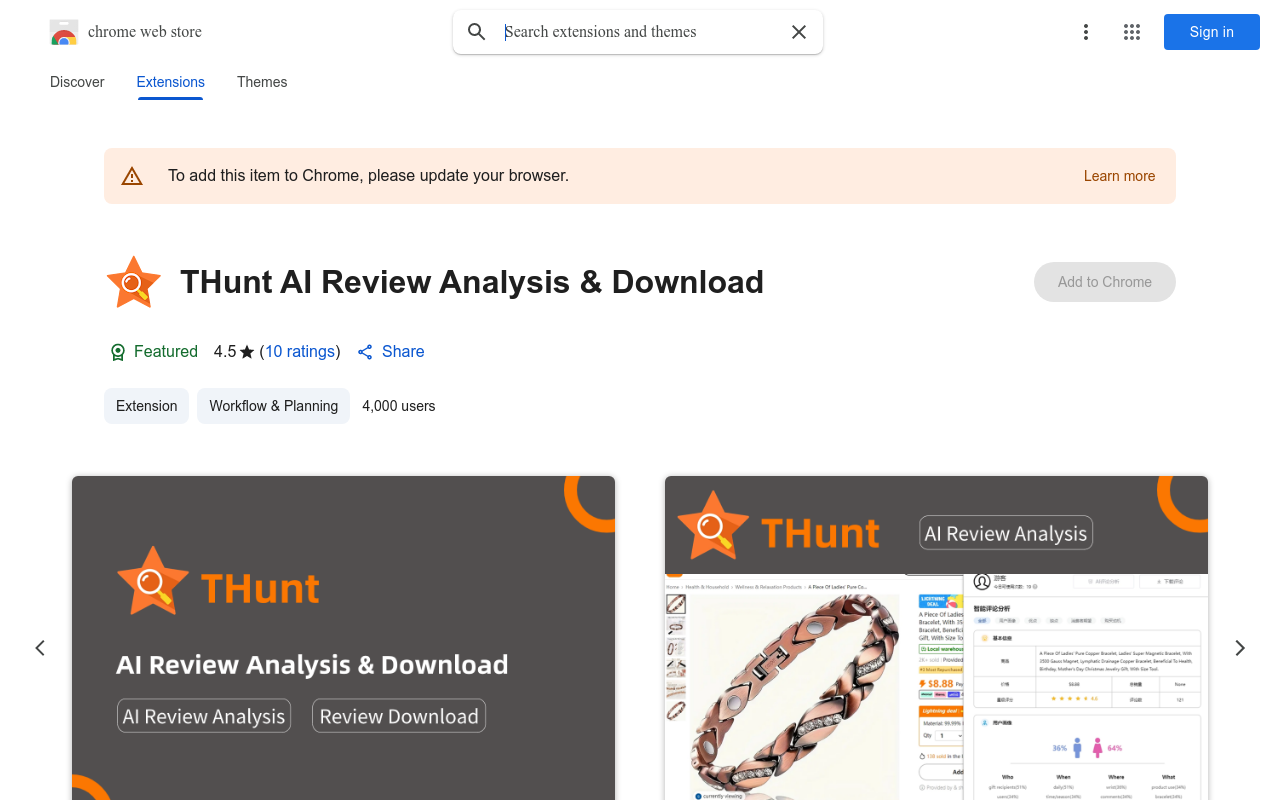Click the Share link text
This screenshot has height=800, width=1280.
(403, 352)
